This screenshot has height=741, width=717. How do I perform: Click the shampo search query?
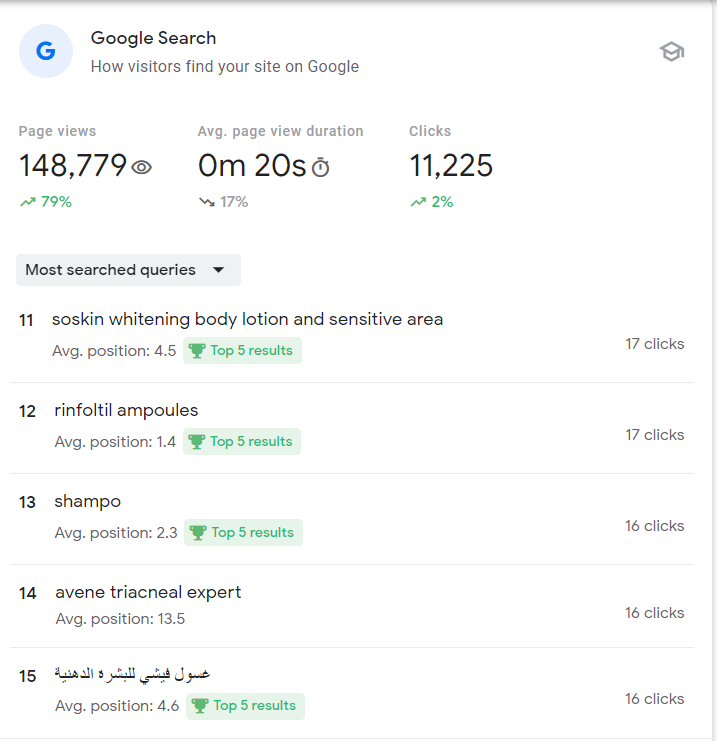87,501
